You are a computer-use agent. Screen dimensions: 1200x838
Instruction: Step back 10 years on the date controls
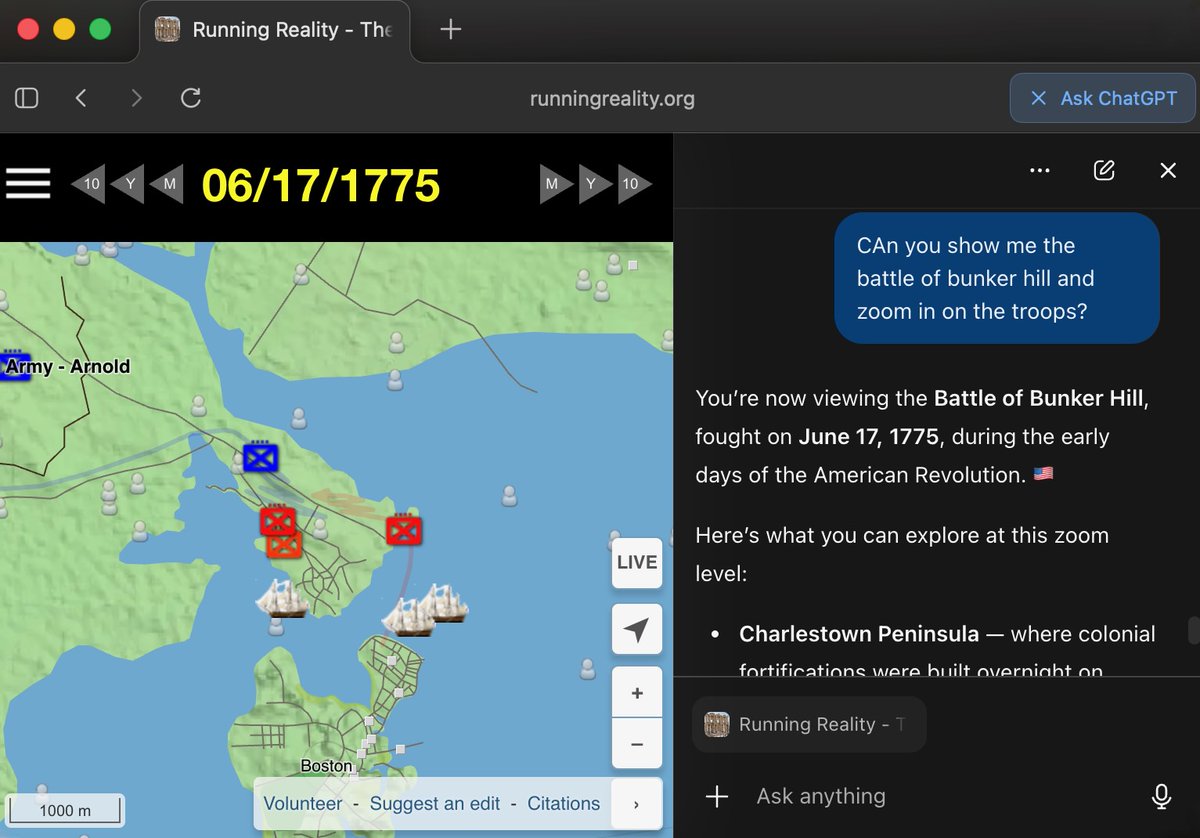tap(88, 184)
